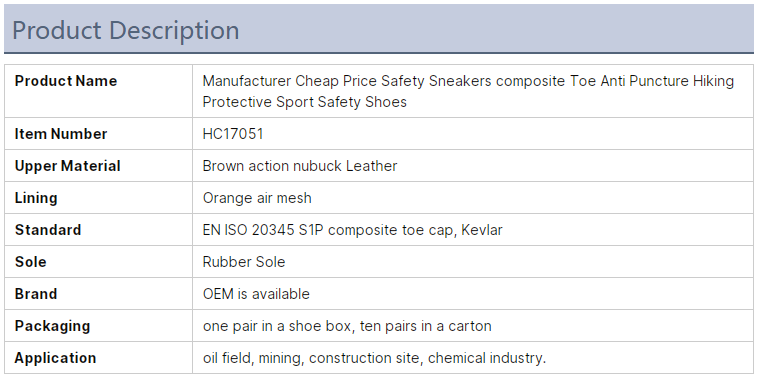758x376 pixels.
Task: Click the OEM is available text
Action: [256, 294]
